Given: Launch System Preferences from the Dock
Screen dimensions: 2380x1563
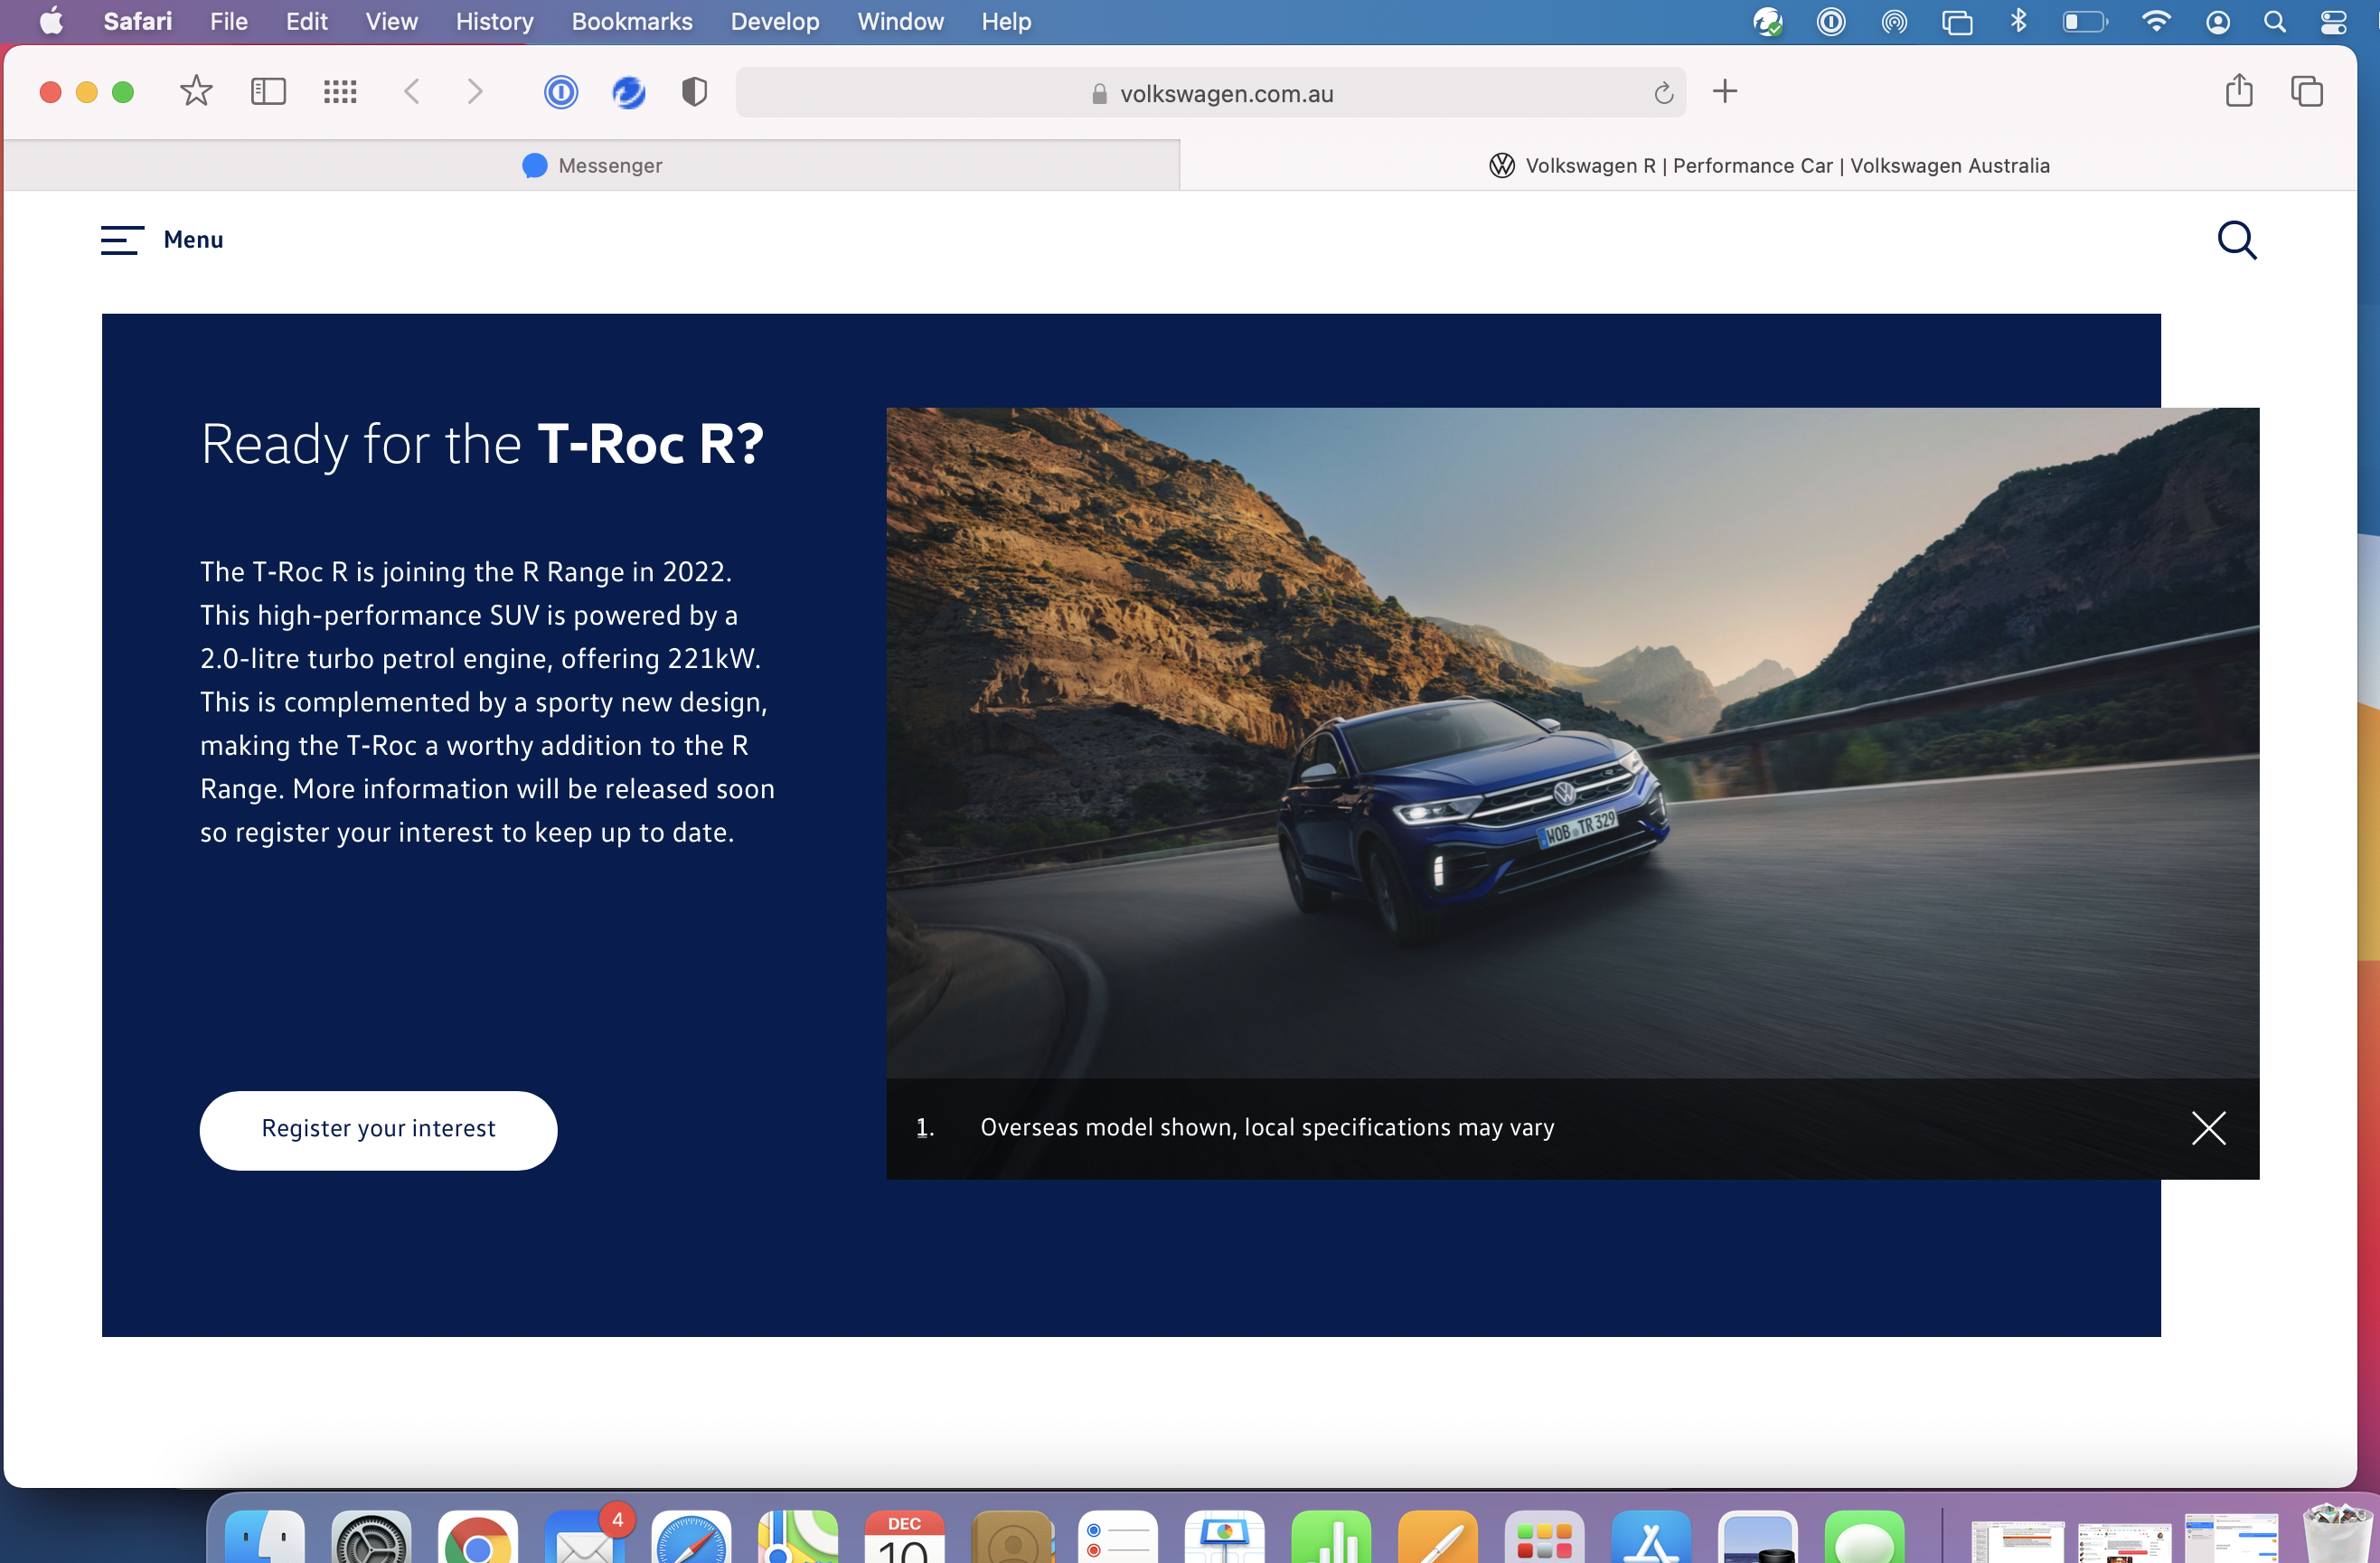Looking at the screenshot, I should (371, 1537).
